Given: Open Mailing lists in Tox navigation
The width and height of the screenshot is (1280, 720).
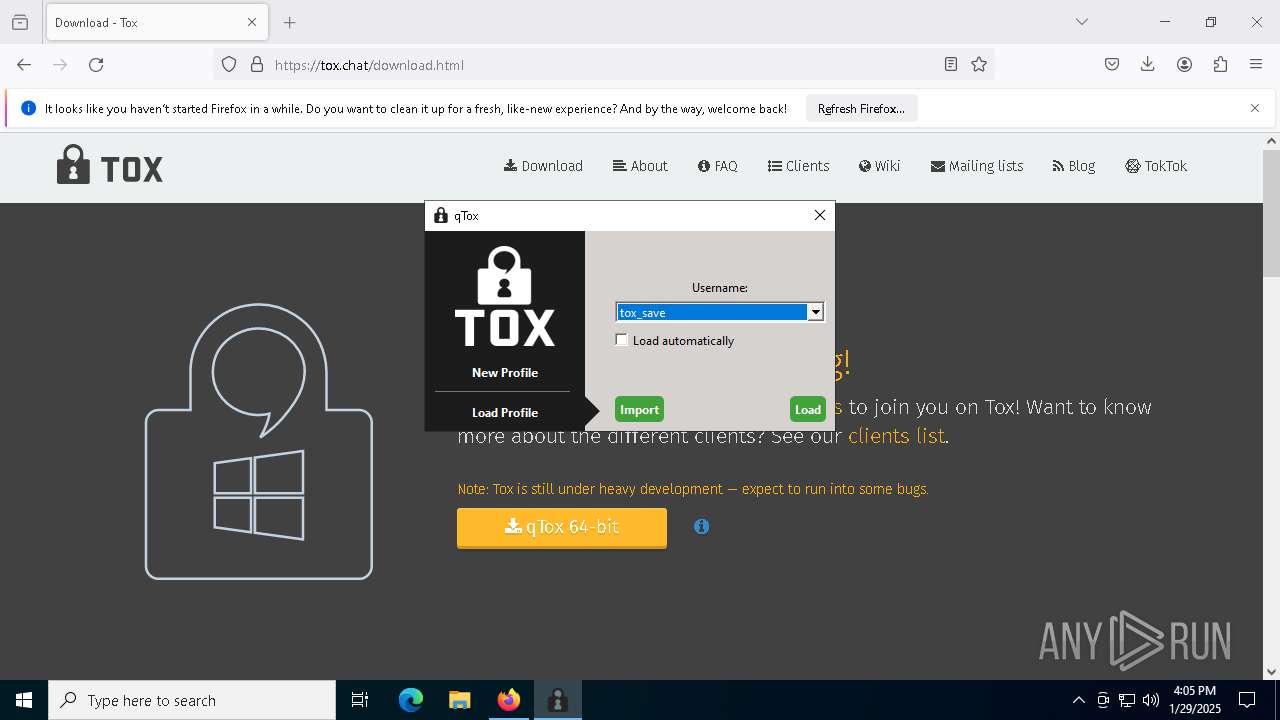Looking at the screenshot, I should coord(977,166).
